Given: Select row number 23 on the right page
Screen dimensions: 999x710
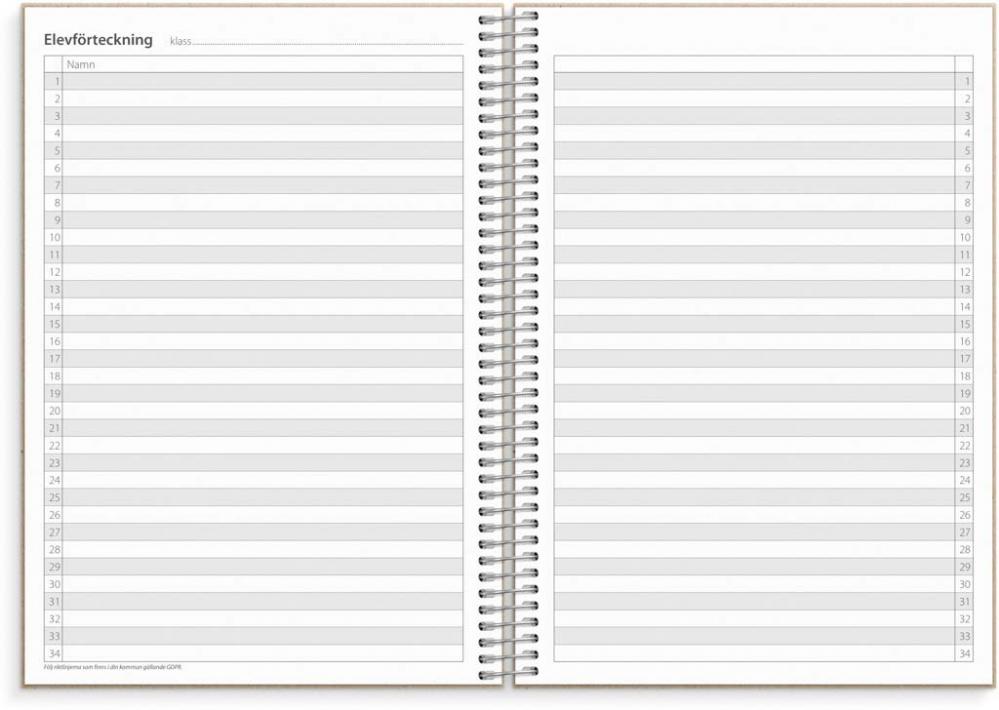Looking at the screenshot, I should tap(965, 463).
